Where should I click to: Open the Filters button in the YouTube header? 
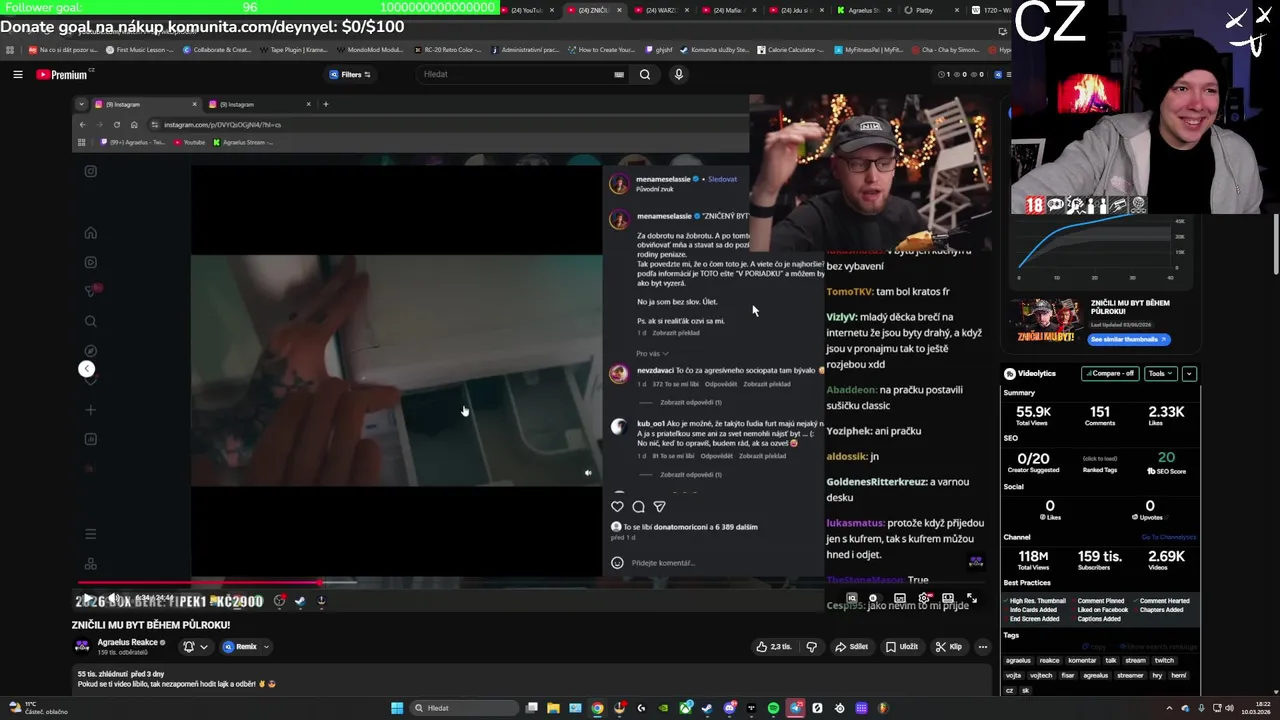350,74
